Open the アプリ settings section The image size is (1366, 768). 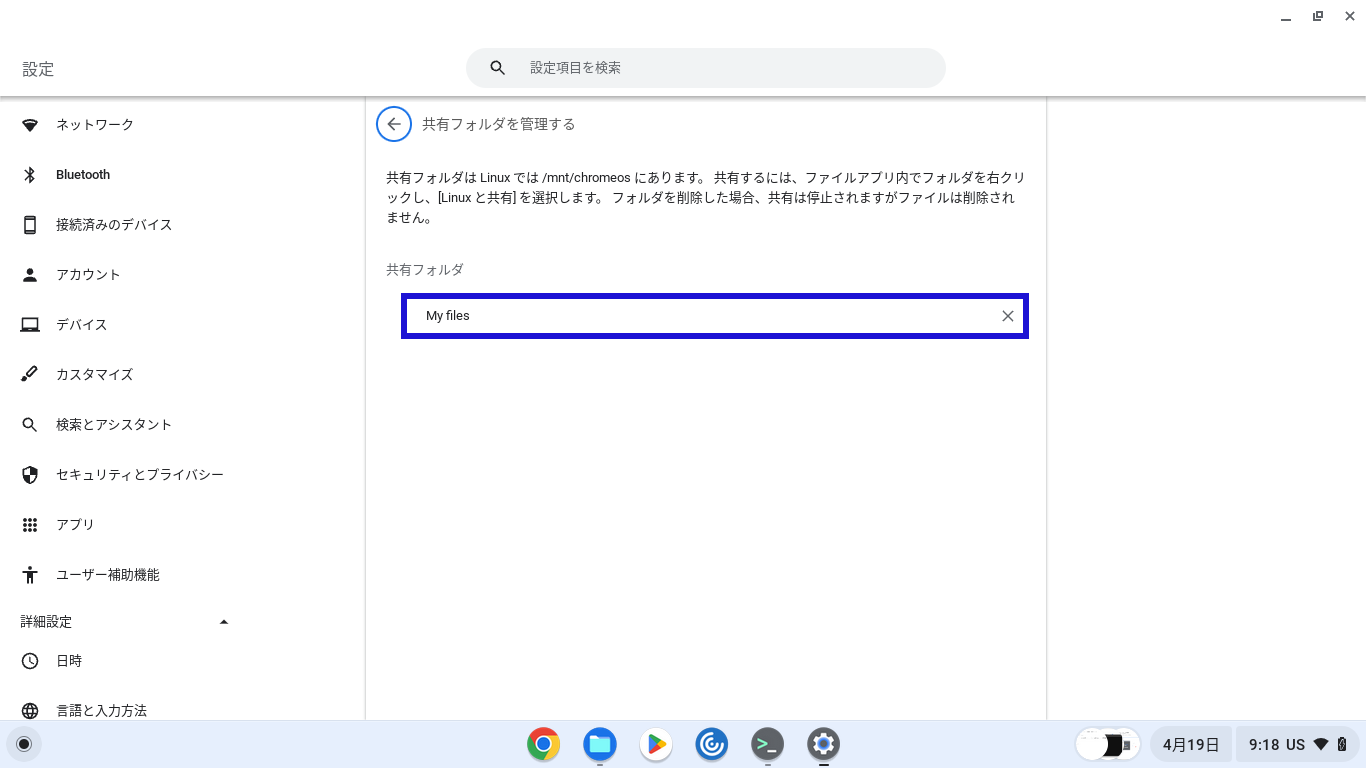coord(77,524)
